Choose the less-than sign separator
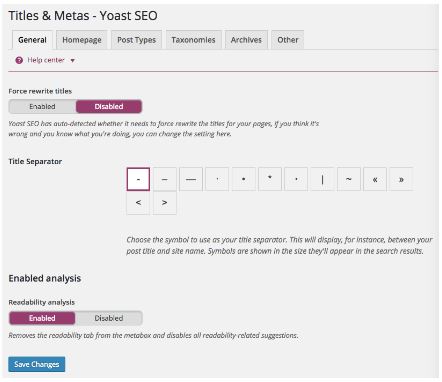Image resolution: width=442 pixels, height=382 pixels. 138,203
